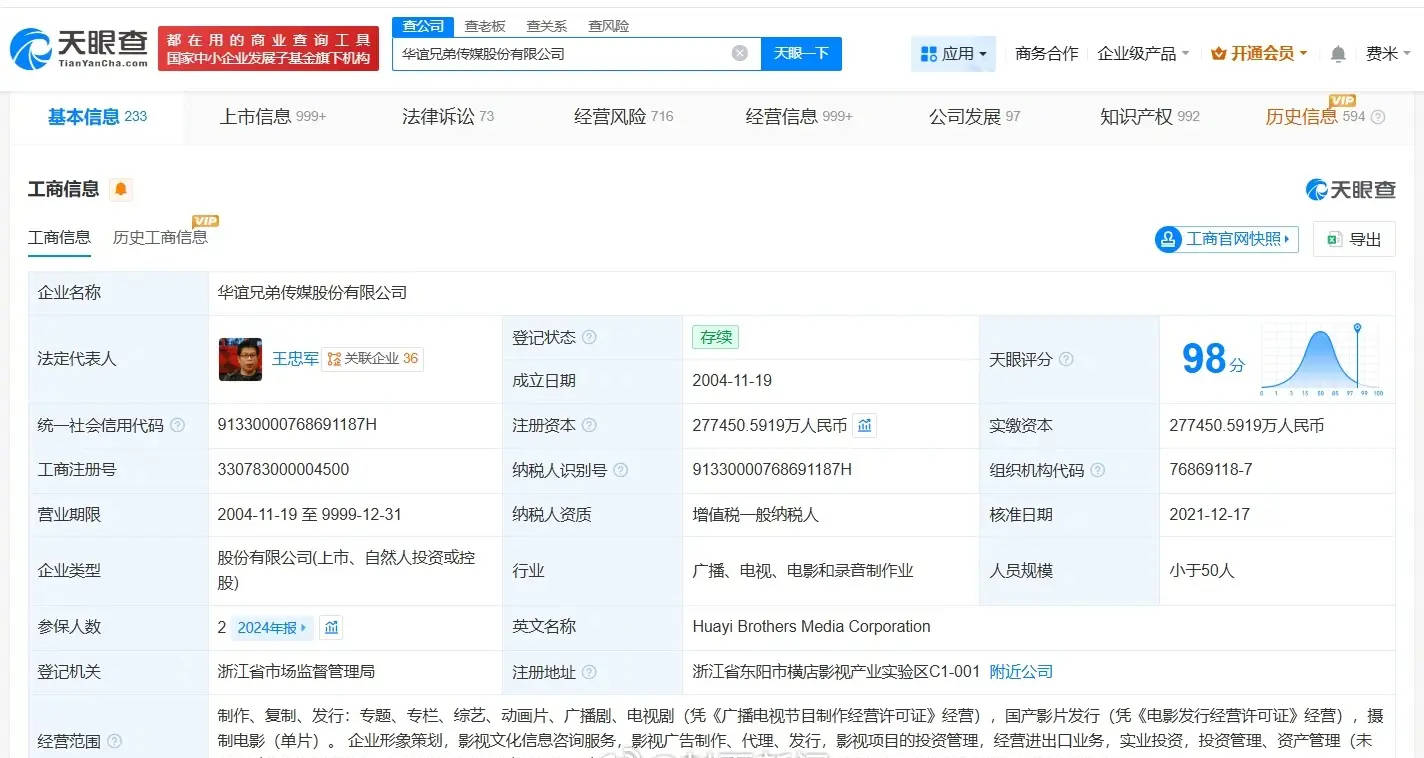Open the 应用 dropdown menu
1424x758 pixels.
pos(953,54)
